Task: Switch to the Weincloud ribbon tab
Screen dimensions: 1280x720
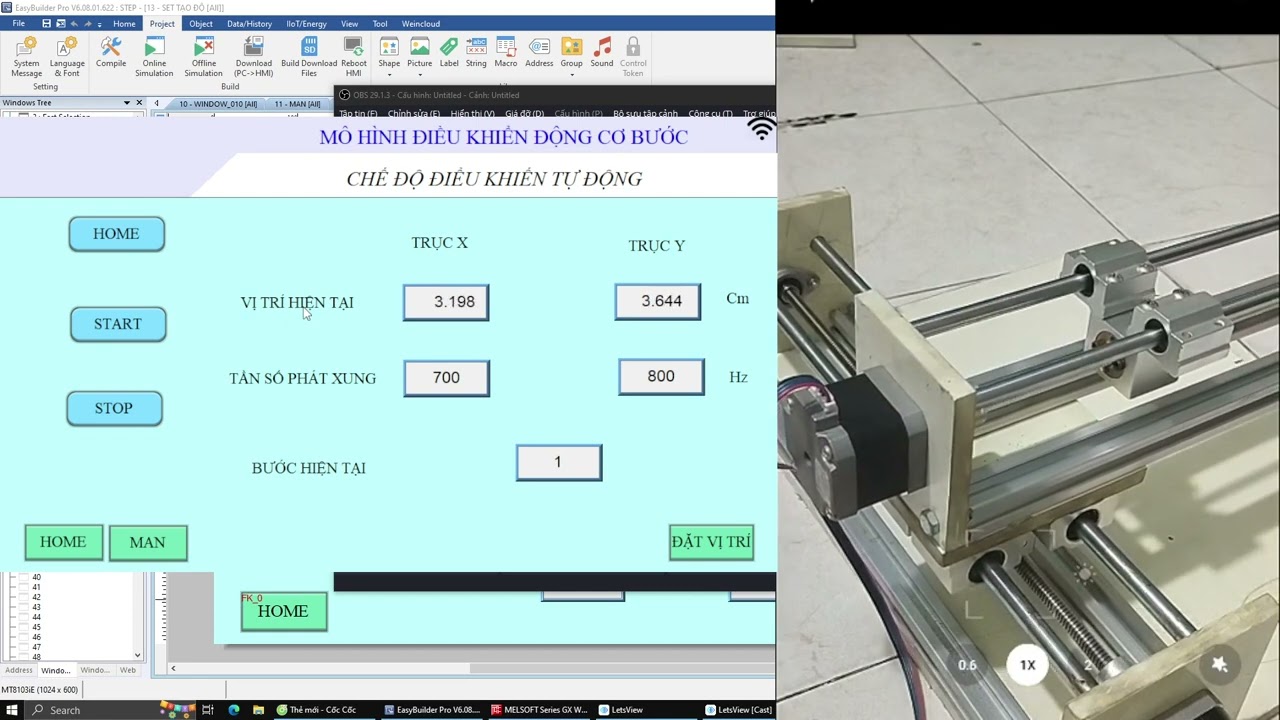Action: pyautogui.click(x=420, y=23)
